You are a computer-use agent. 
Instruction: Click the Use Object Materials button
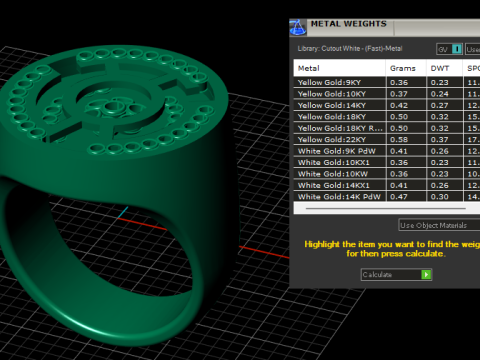439,225
